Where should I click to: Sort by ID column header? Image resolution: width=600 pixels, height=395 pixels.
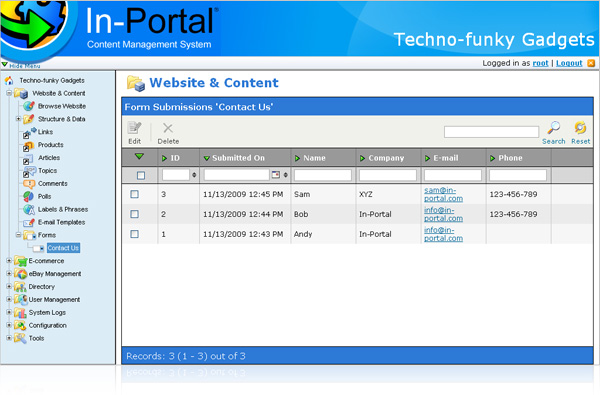point(175,158)
